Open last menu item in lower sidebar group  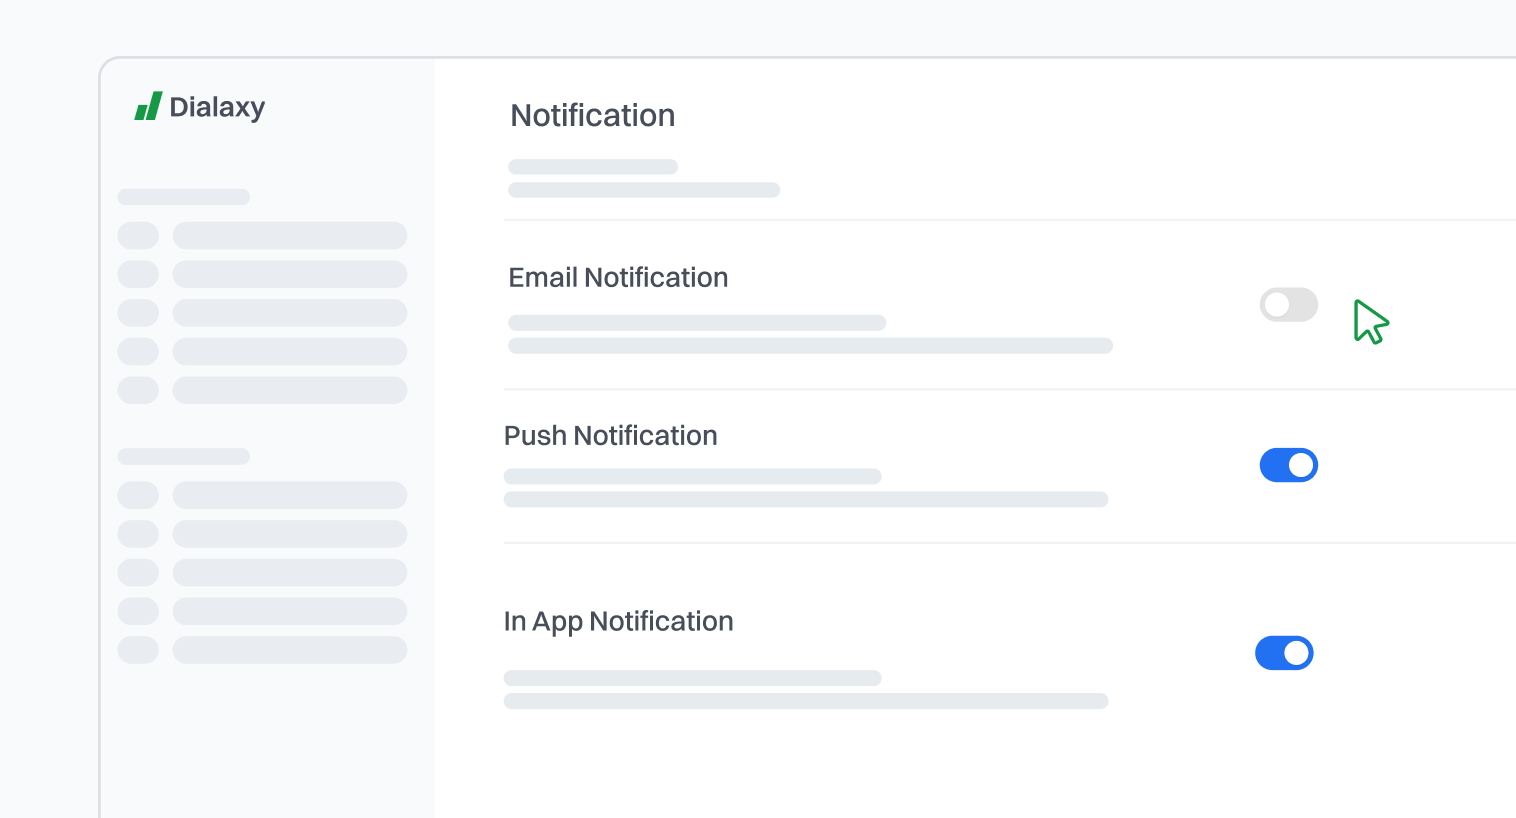(x=289, y=650)
